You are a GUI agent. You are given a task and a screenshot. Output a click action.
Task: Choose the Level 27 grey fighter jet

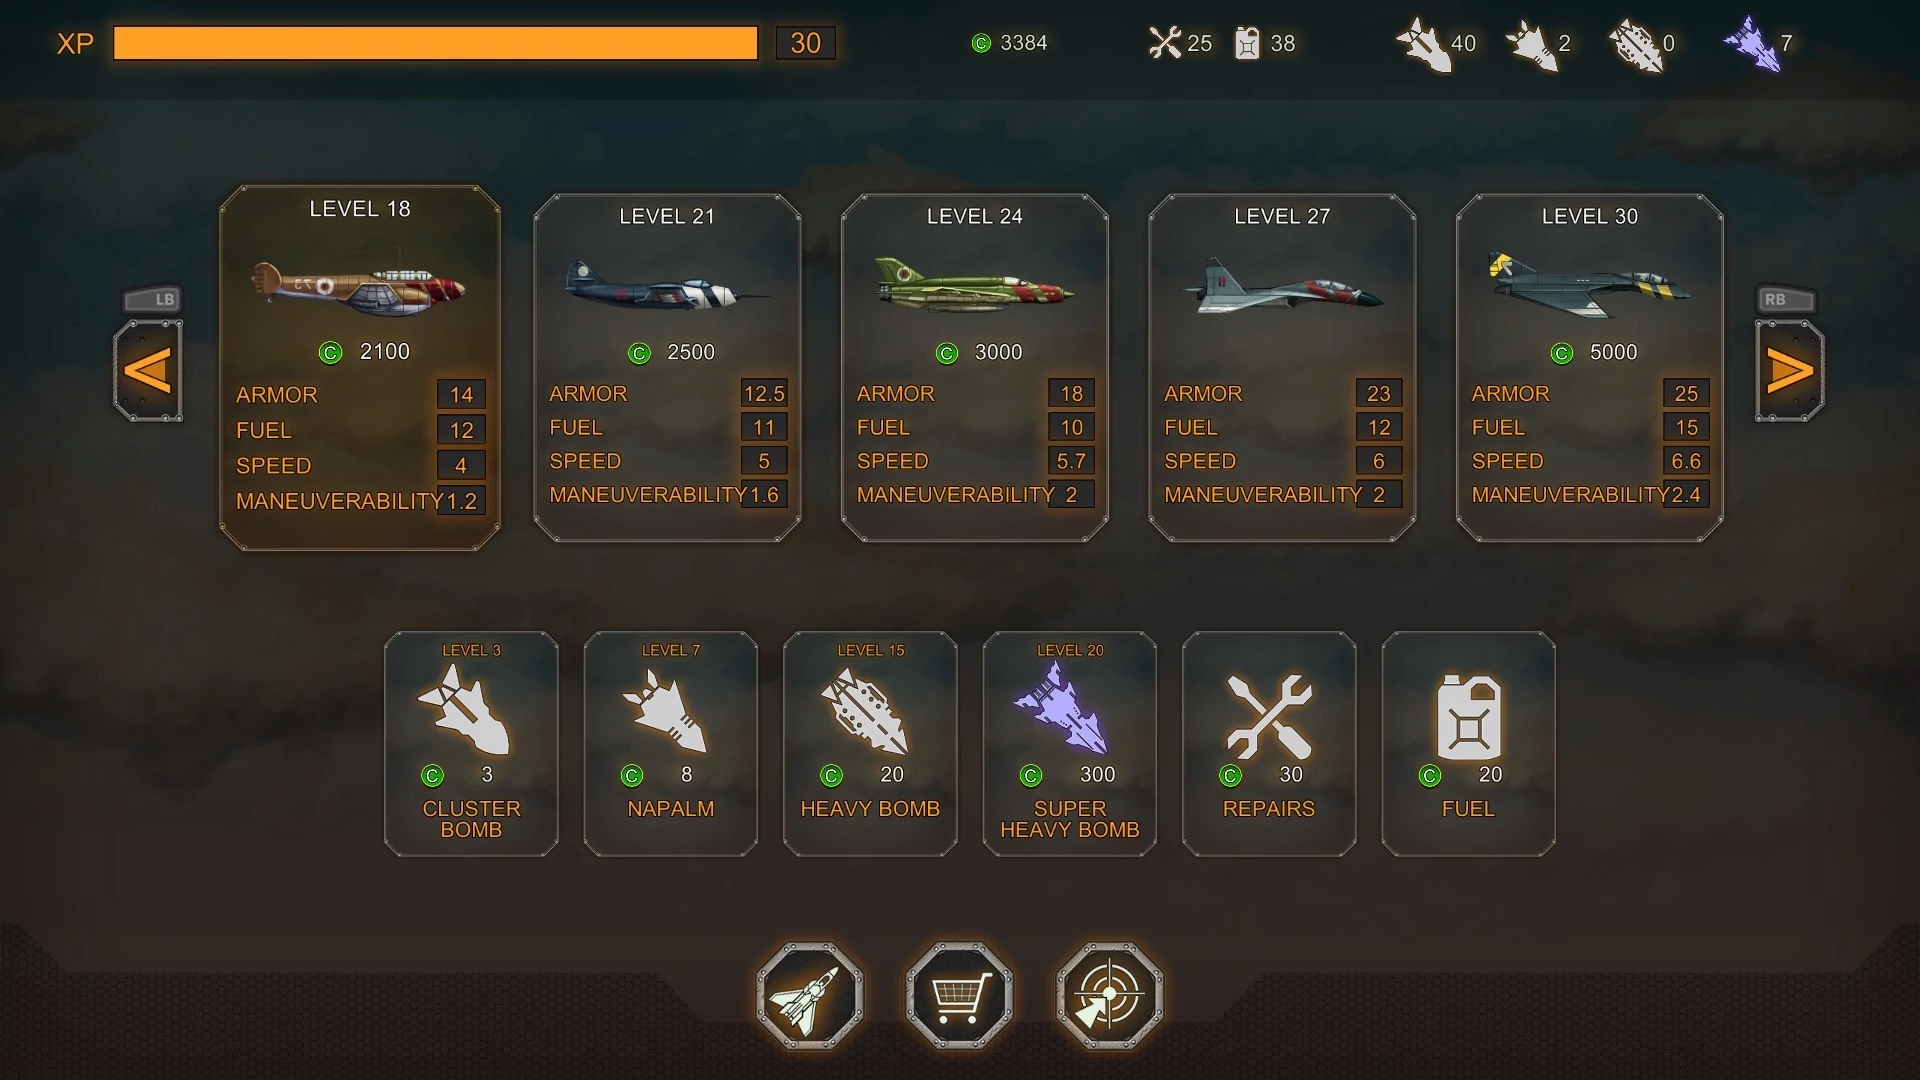(1282, 368)
